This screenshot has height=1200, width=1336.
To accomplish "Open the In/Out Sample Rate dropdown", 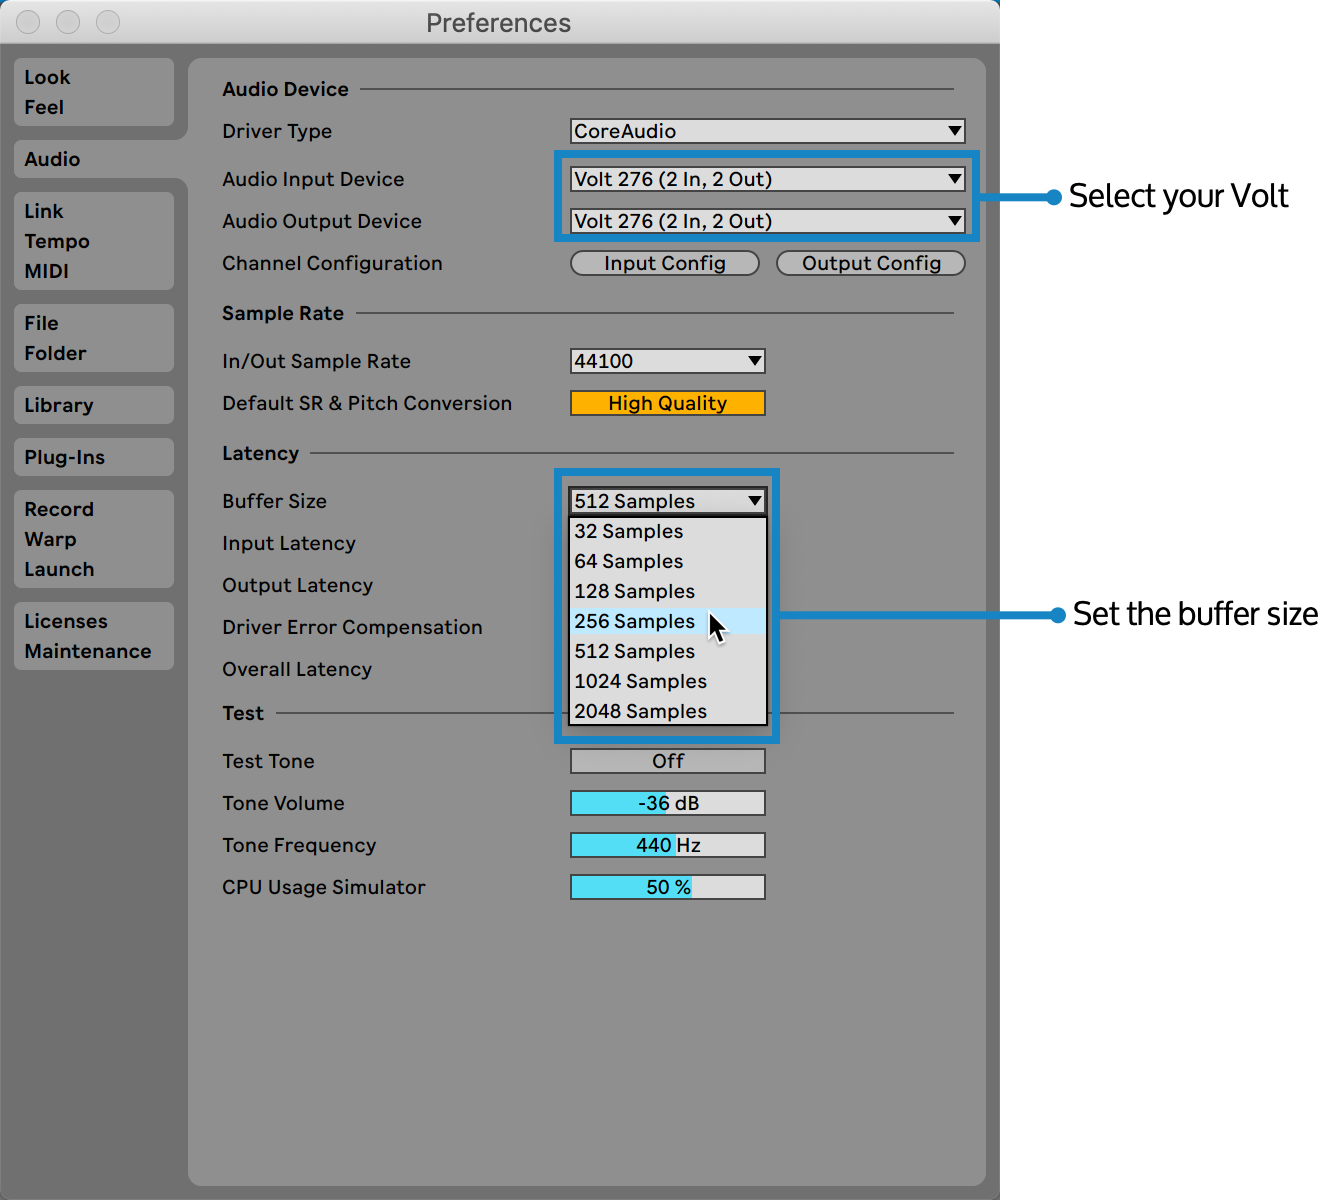I will 666,361.
